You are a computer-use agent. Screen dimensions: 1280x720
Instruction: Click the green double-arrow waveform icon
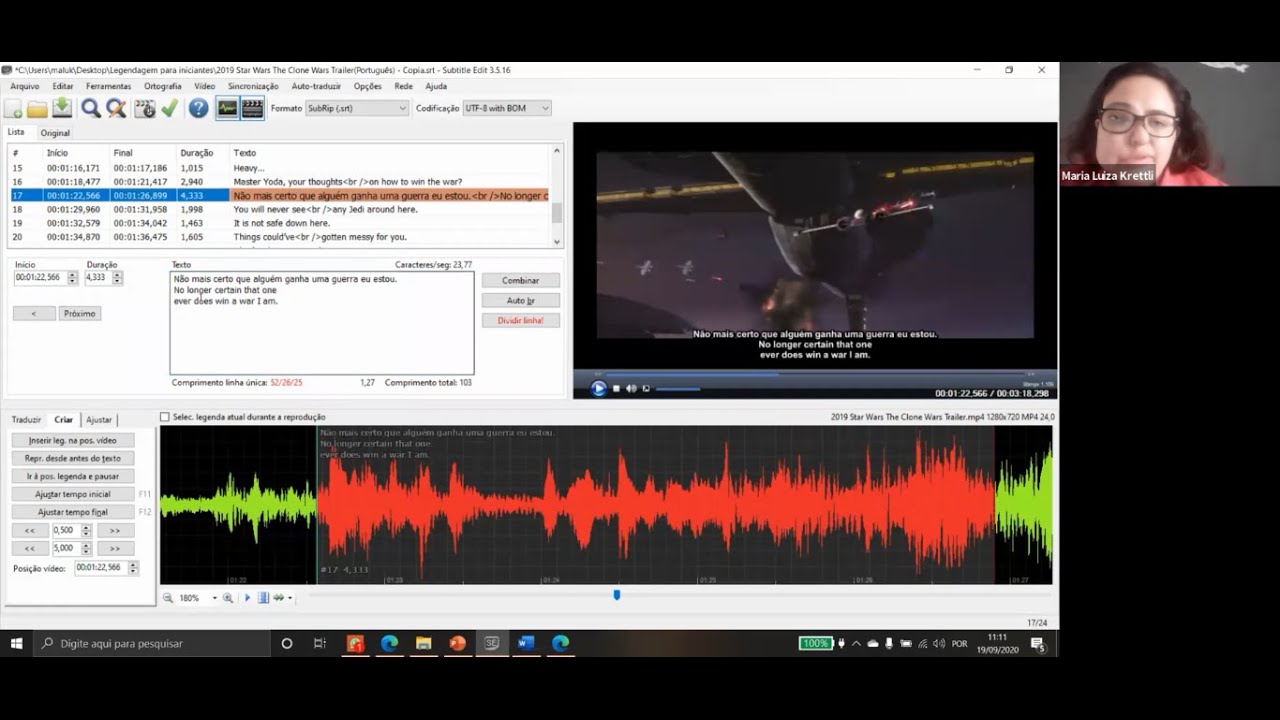pos(279,598)
